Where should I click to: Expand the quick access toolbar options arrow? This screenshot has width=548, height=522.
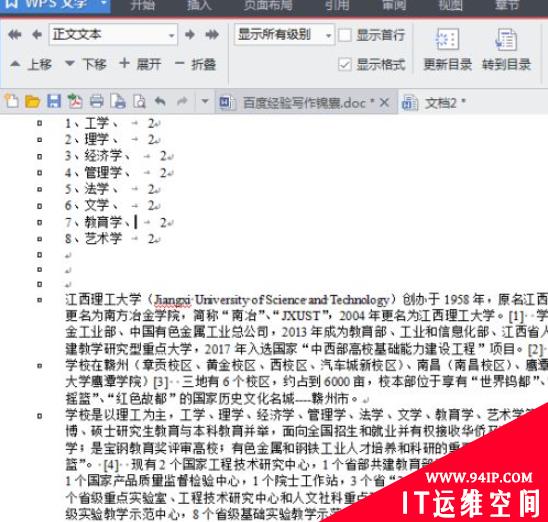point(205,102)
